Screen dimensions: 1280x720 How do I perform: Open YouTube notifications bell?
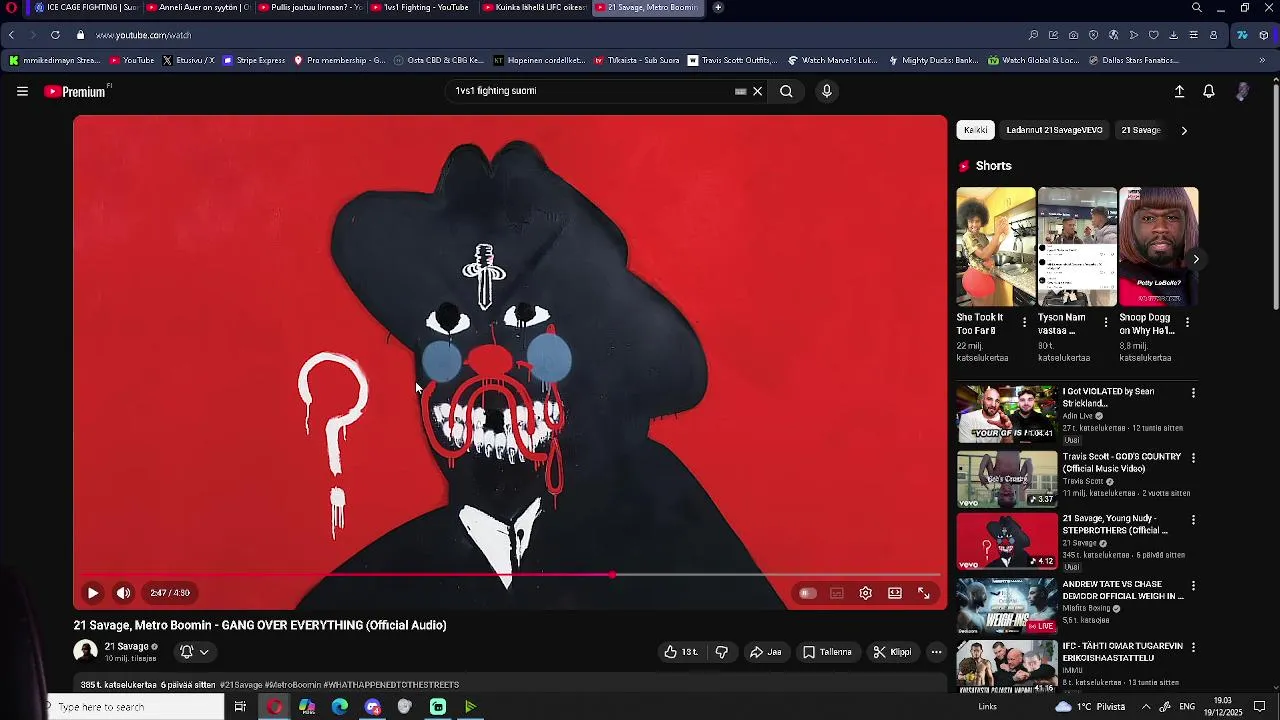[1209, 91]
